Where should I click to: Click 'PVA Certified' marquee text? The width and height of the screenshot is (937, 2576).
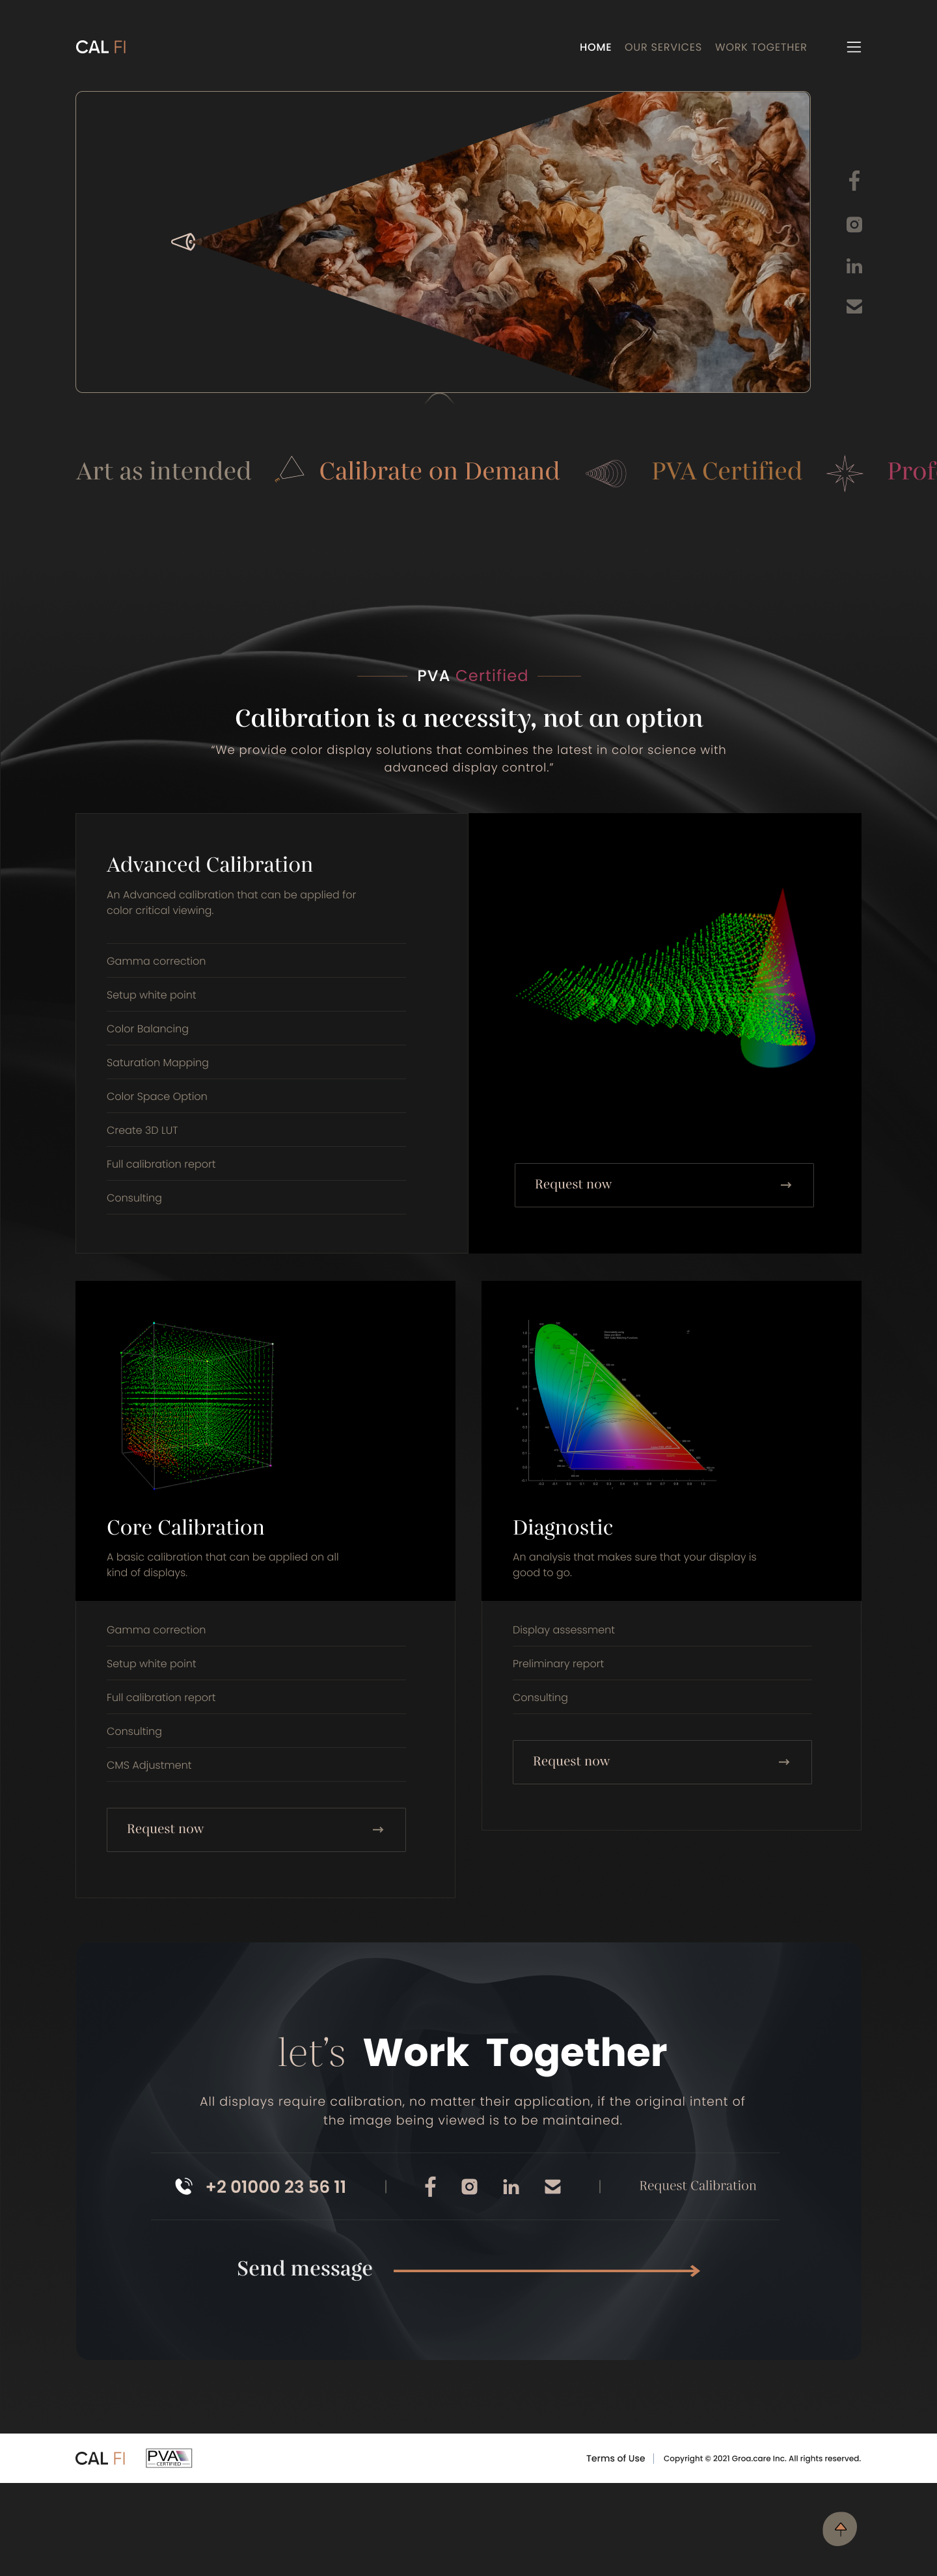click(727, 471)
